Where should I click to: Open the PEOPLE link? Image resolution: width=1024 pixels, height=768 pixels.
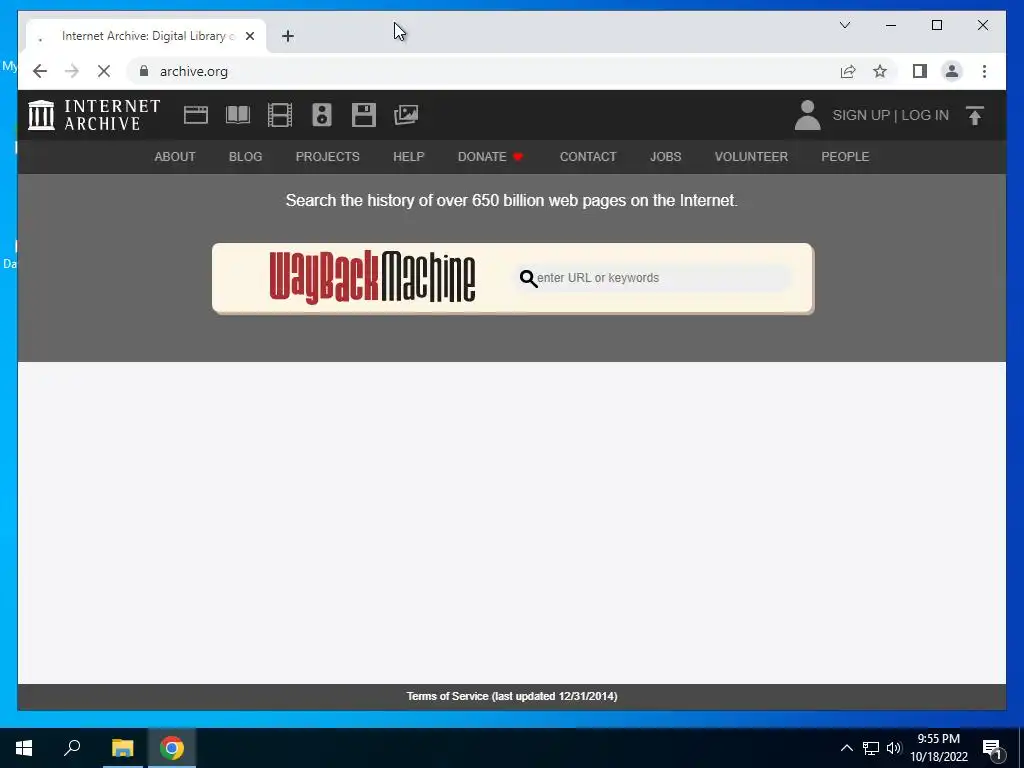coord(845,157)
